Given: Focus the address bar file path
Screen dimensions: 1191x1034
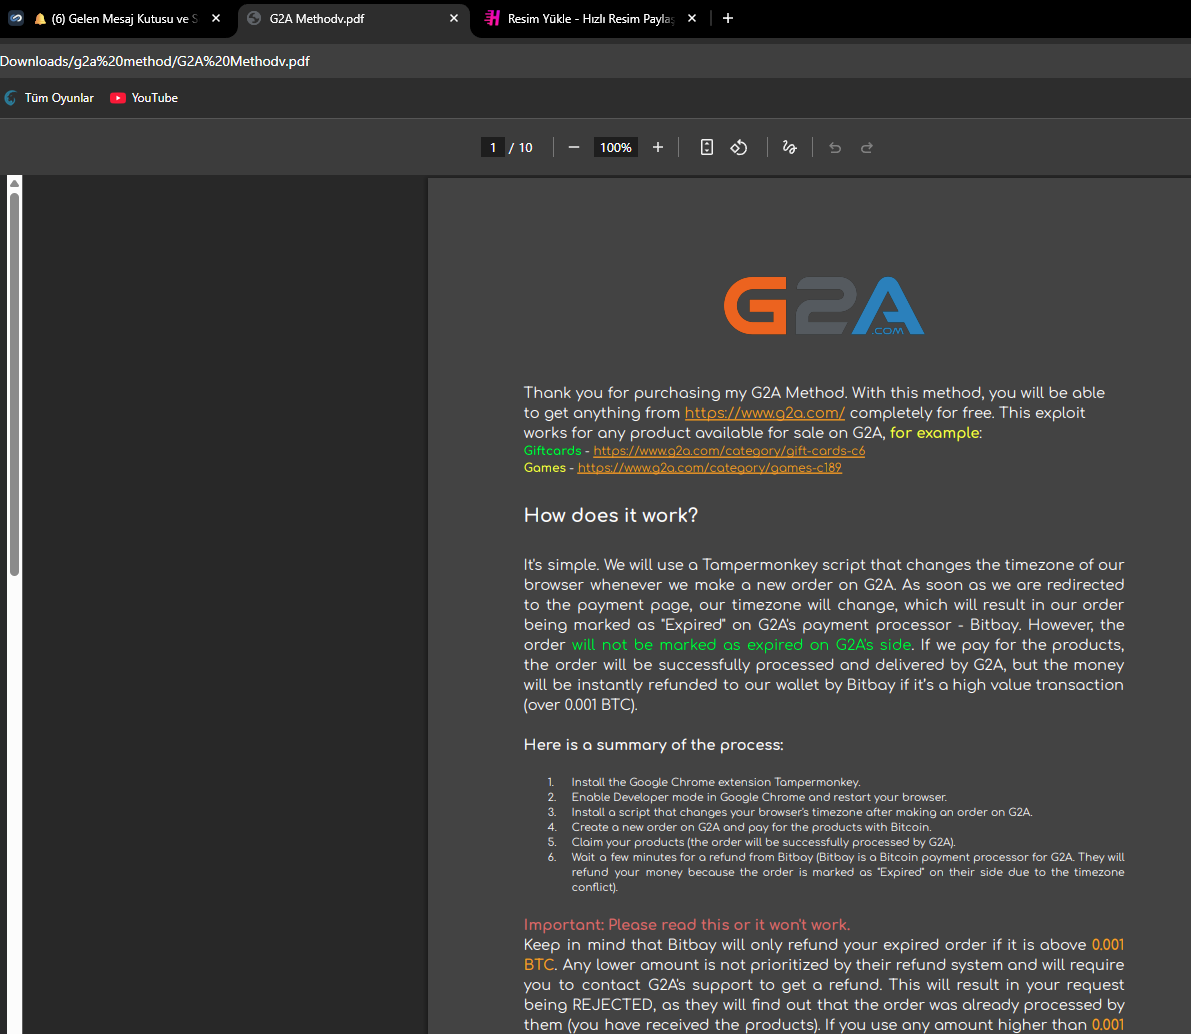Looking at the screenshot, I should coord(155,62).
